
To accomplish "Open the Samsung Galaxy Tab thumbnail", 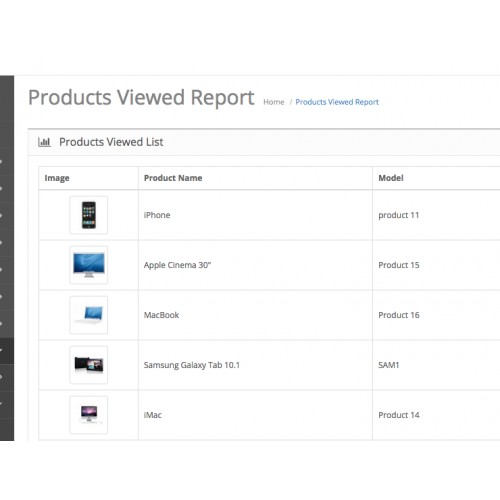I will (x=89, y=365).
